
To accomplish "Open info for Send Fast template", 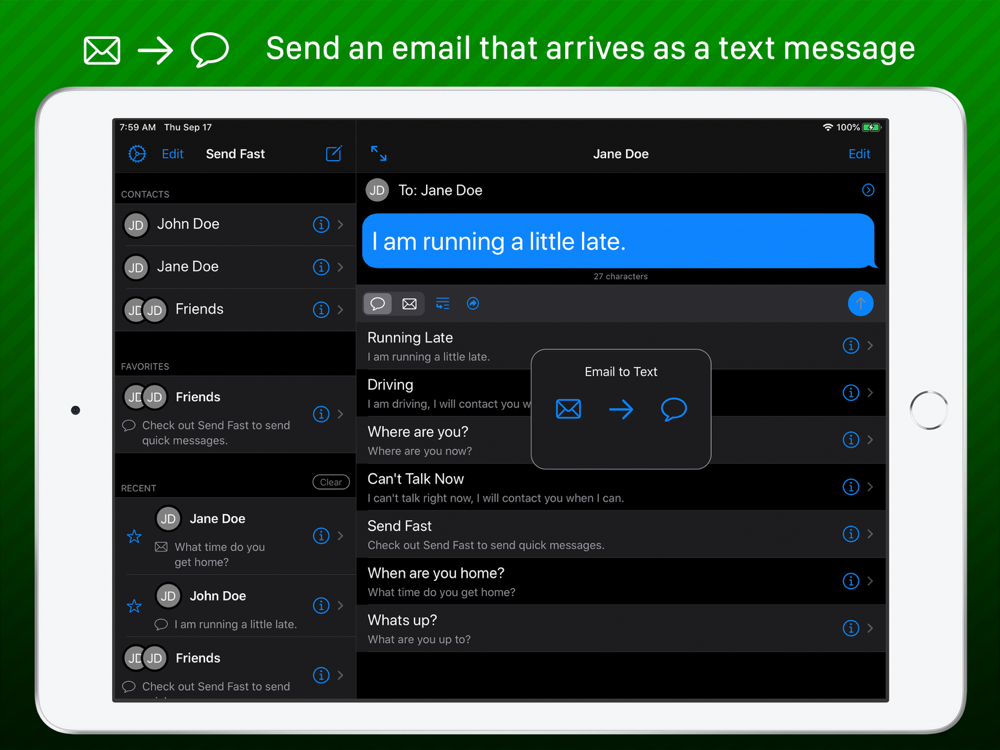I will click(x=851, y=534).
